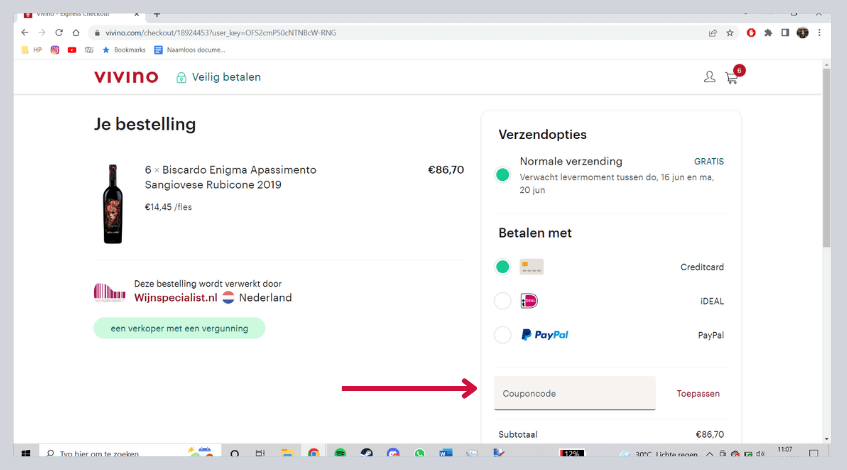
Task: Open the user account profile icon
Action: [x=709, y=77]
